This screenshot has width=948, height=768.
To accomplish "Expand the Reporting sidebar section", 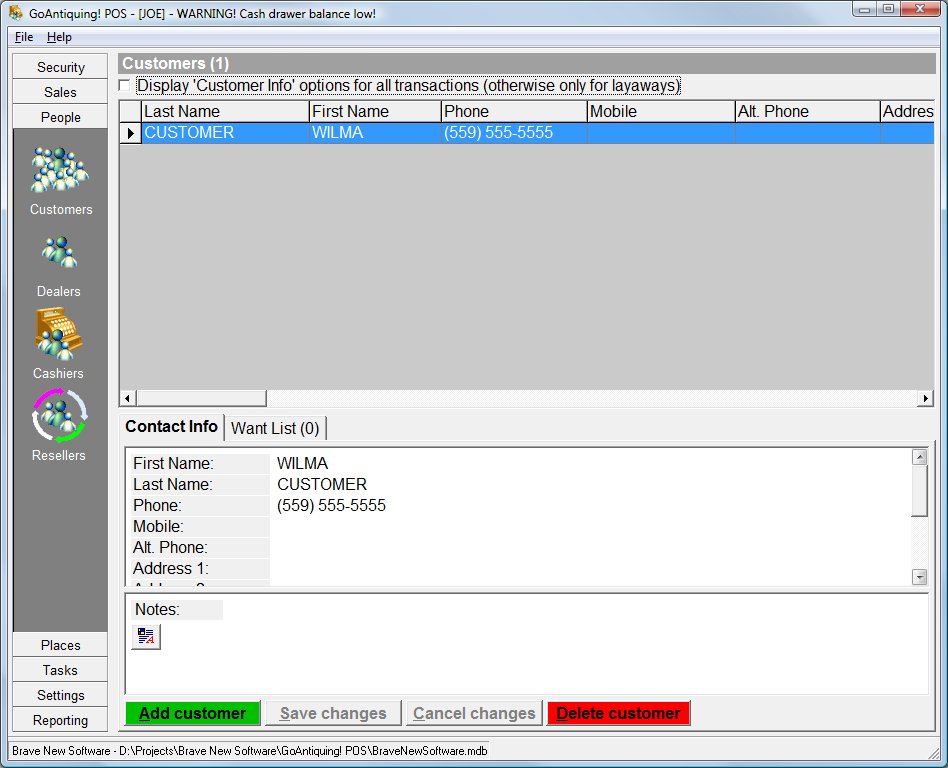I will [60, 720].
